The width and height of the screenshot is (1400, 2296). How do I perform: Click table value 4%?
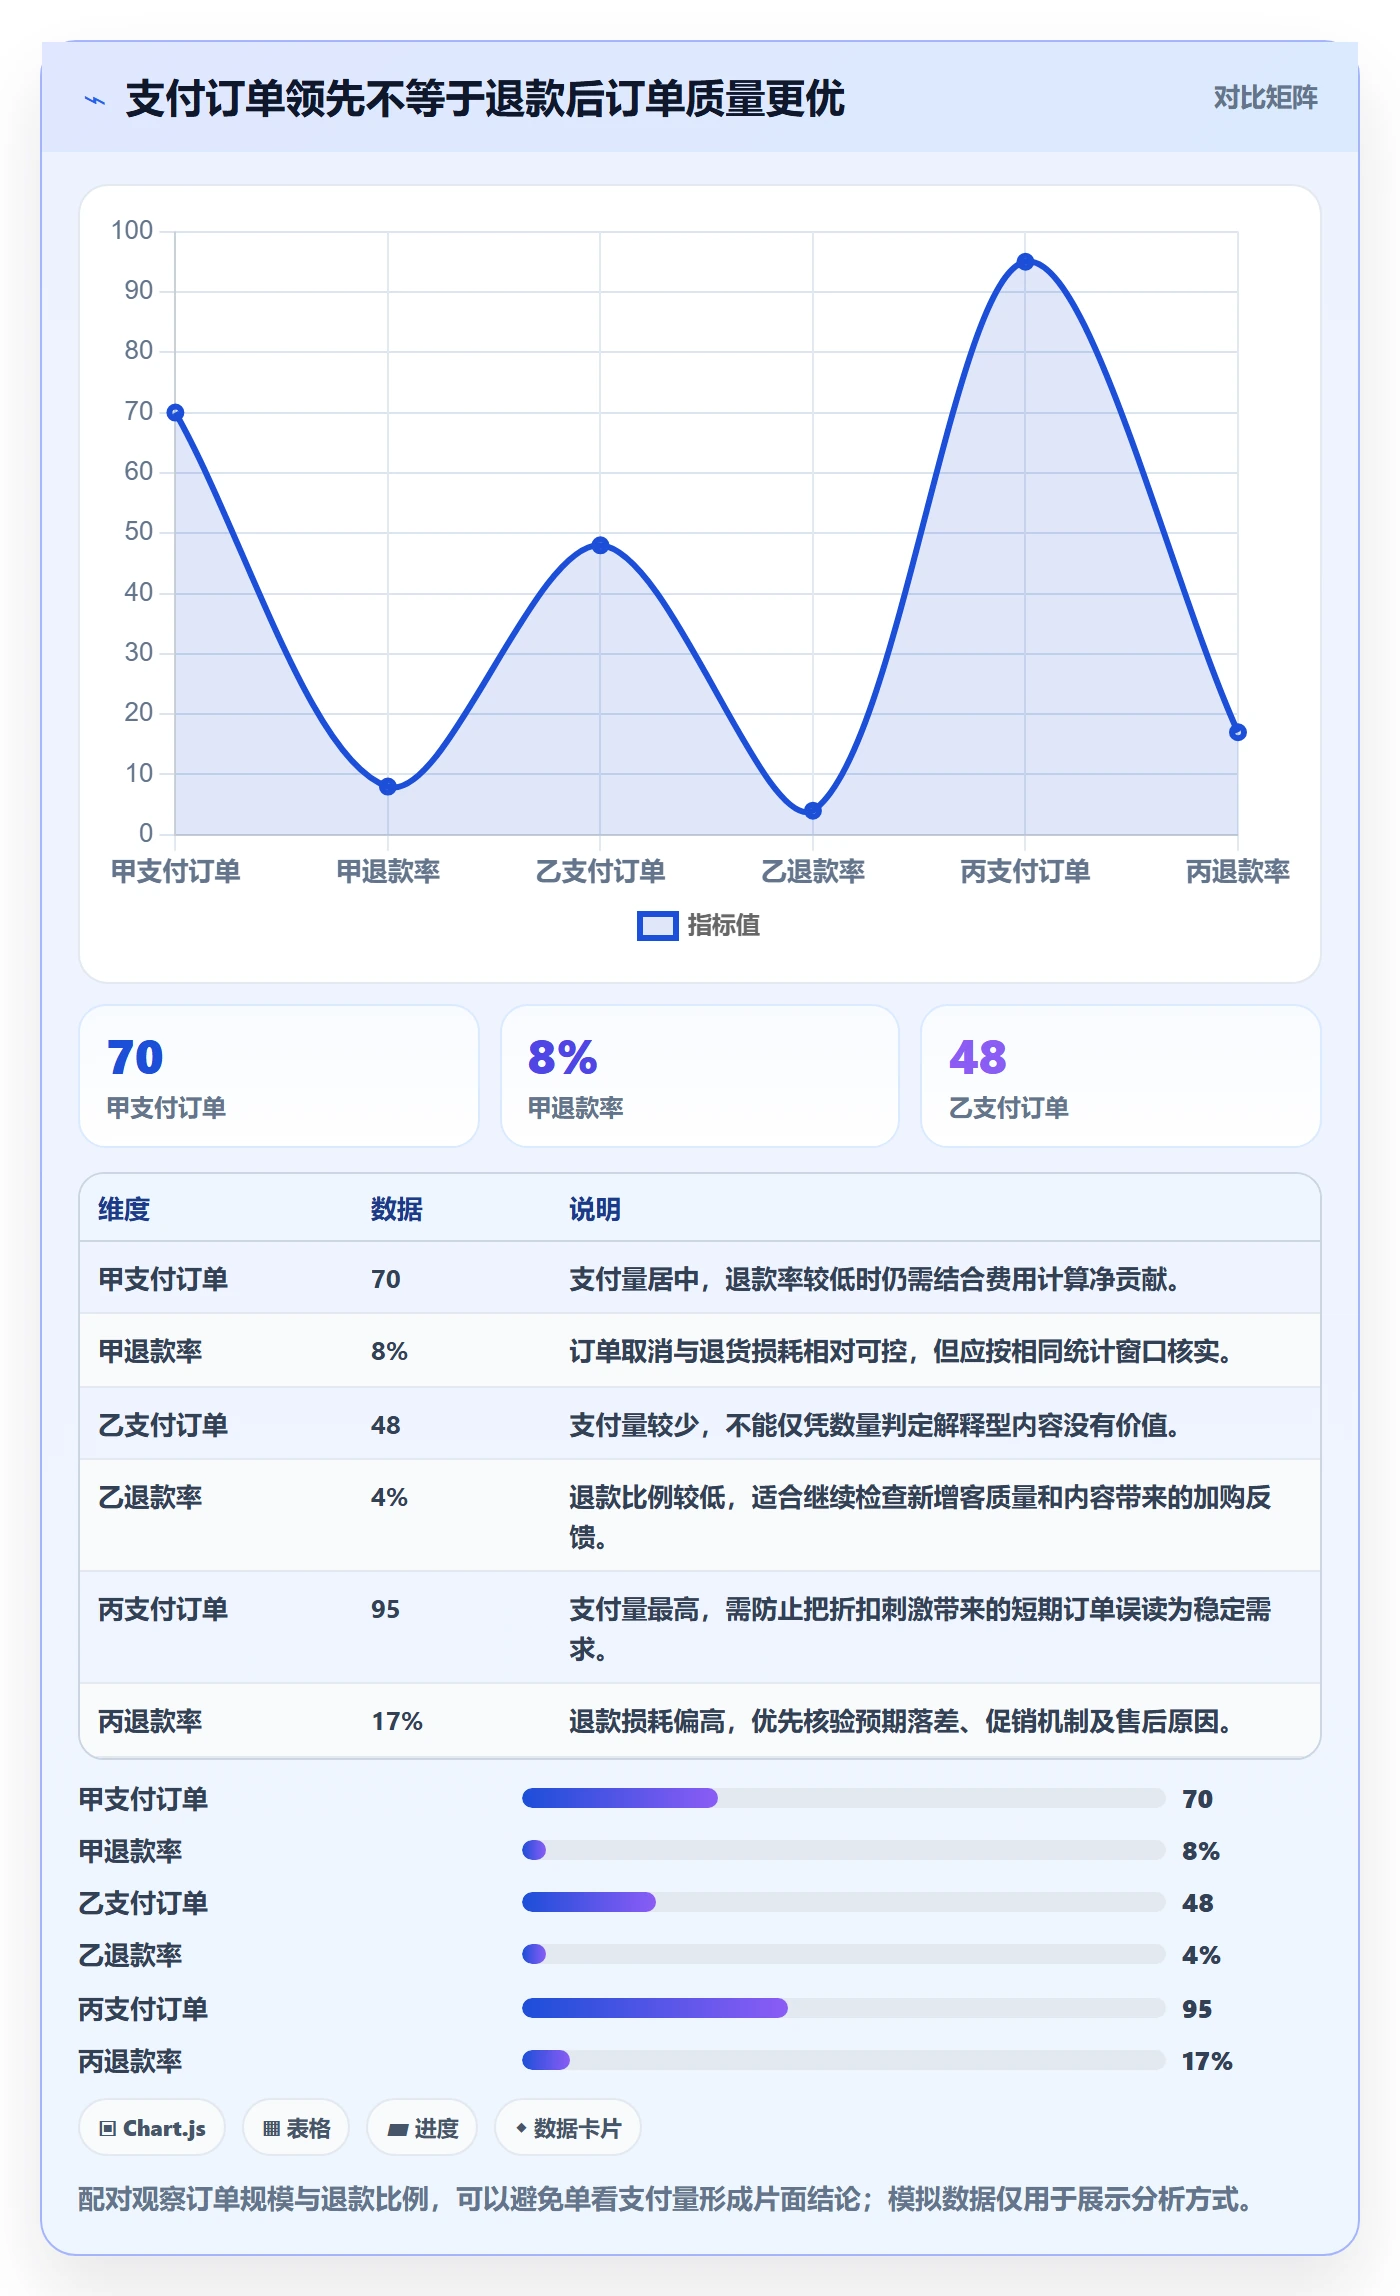coord(389,1497)
